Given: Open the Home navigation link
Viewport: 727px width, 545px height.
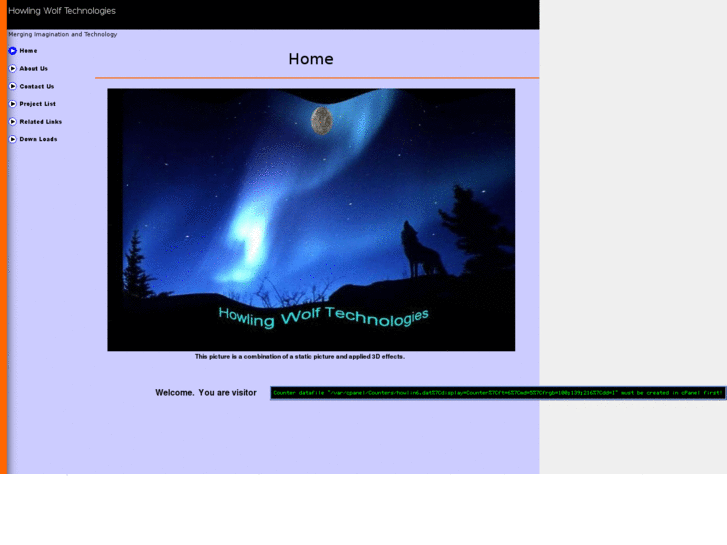Looking at the screenshot, I should [x=28, y=51].
